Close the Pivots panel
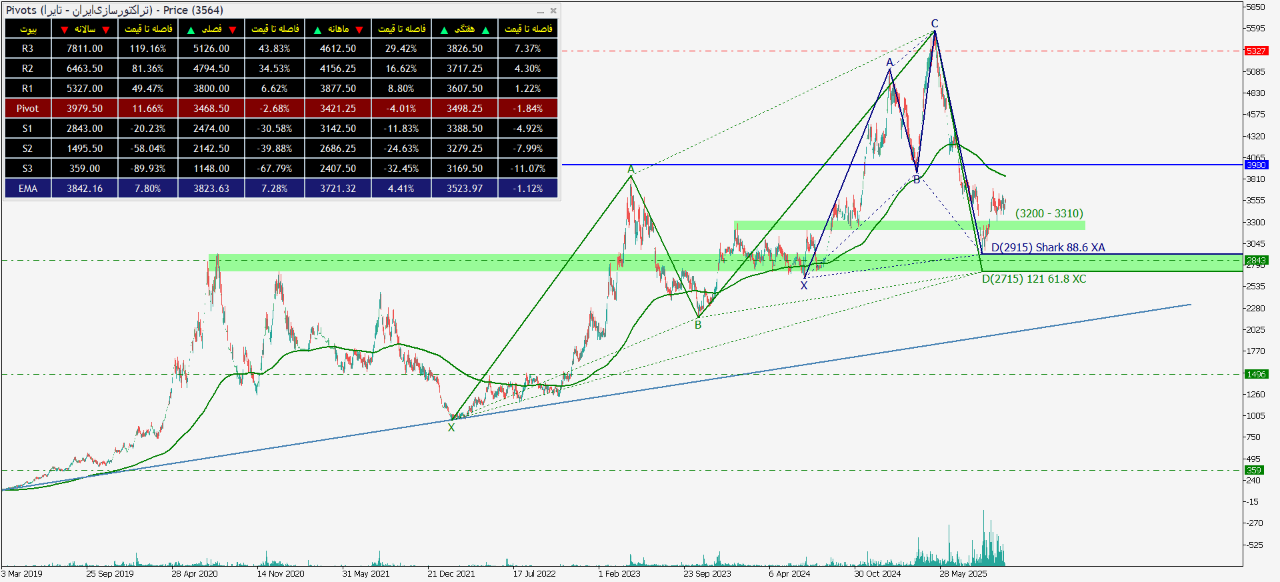The image size is (1280, 582). tap(553, 10)
